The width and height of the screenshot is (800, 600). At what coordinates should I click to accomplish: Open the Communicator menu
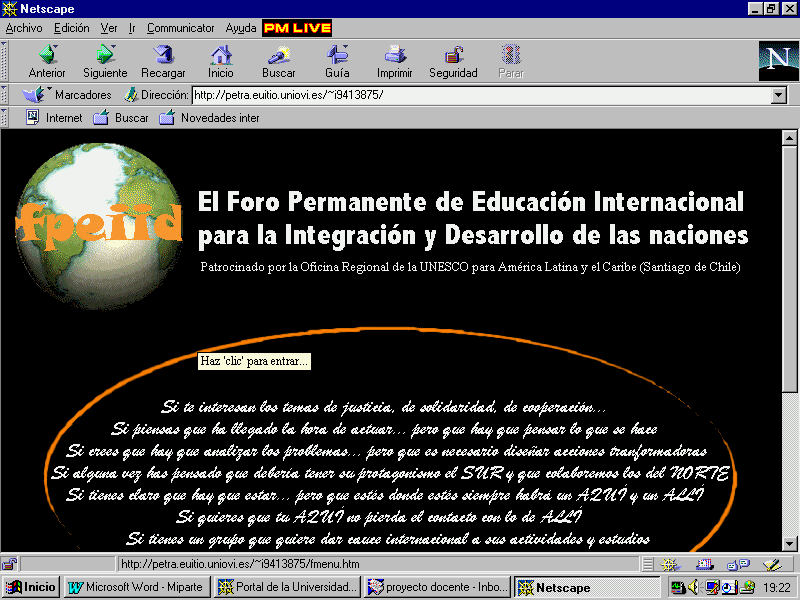tap(180, 28)
